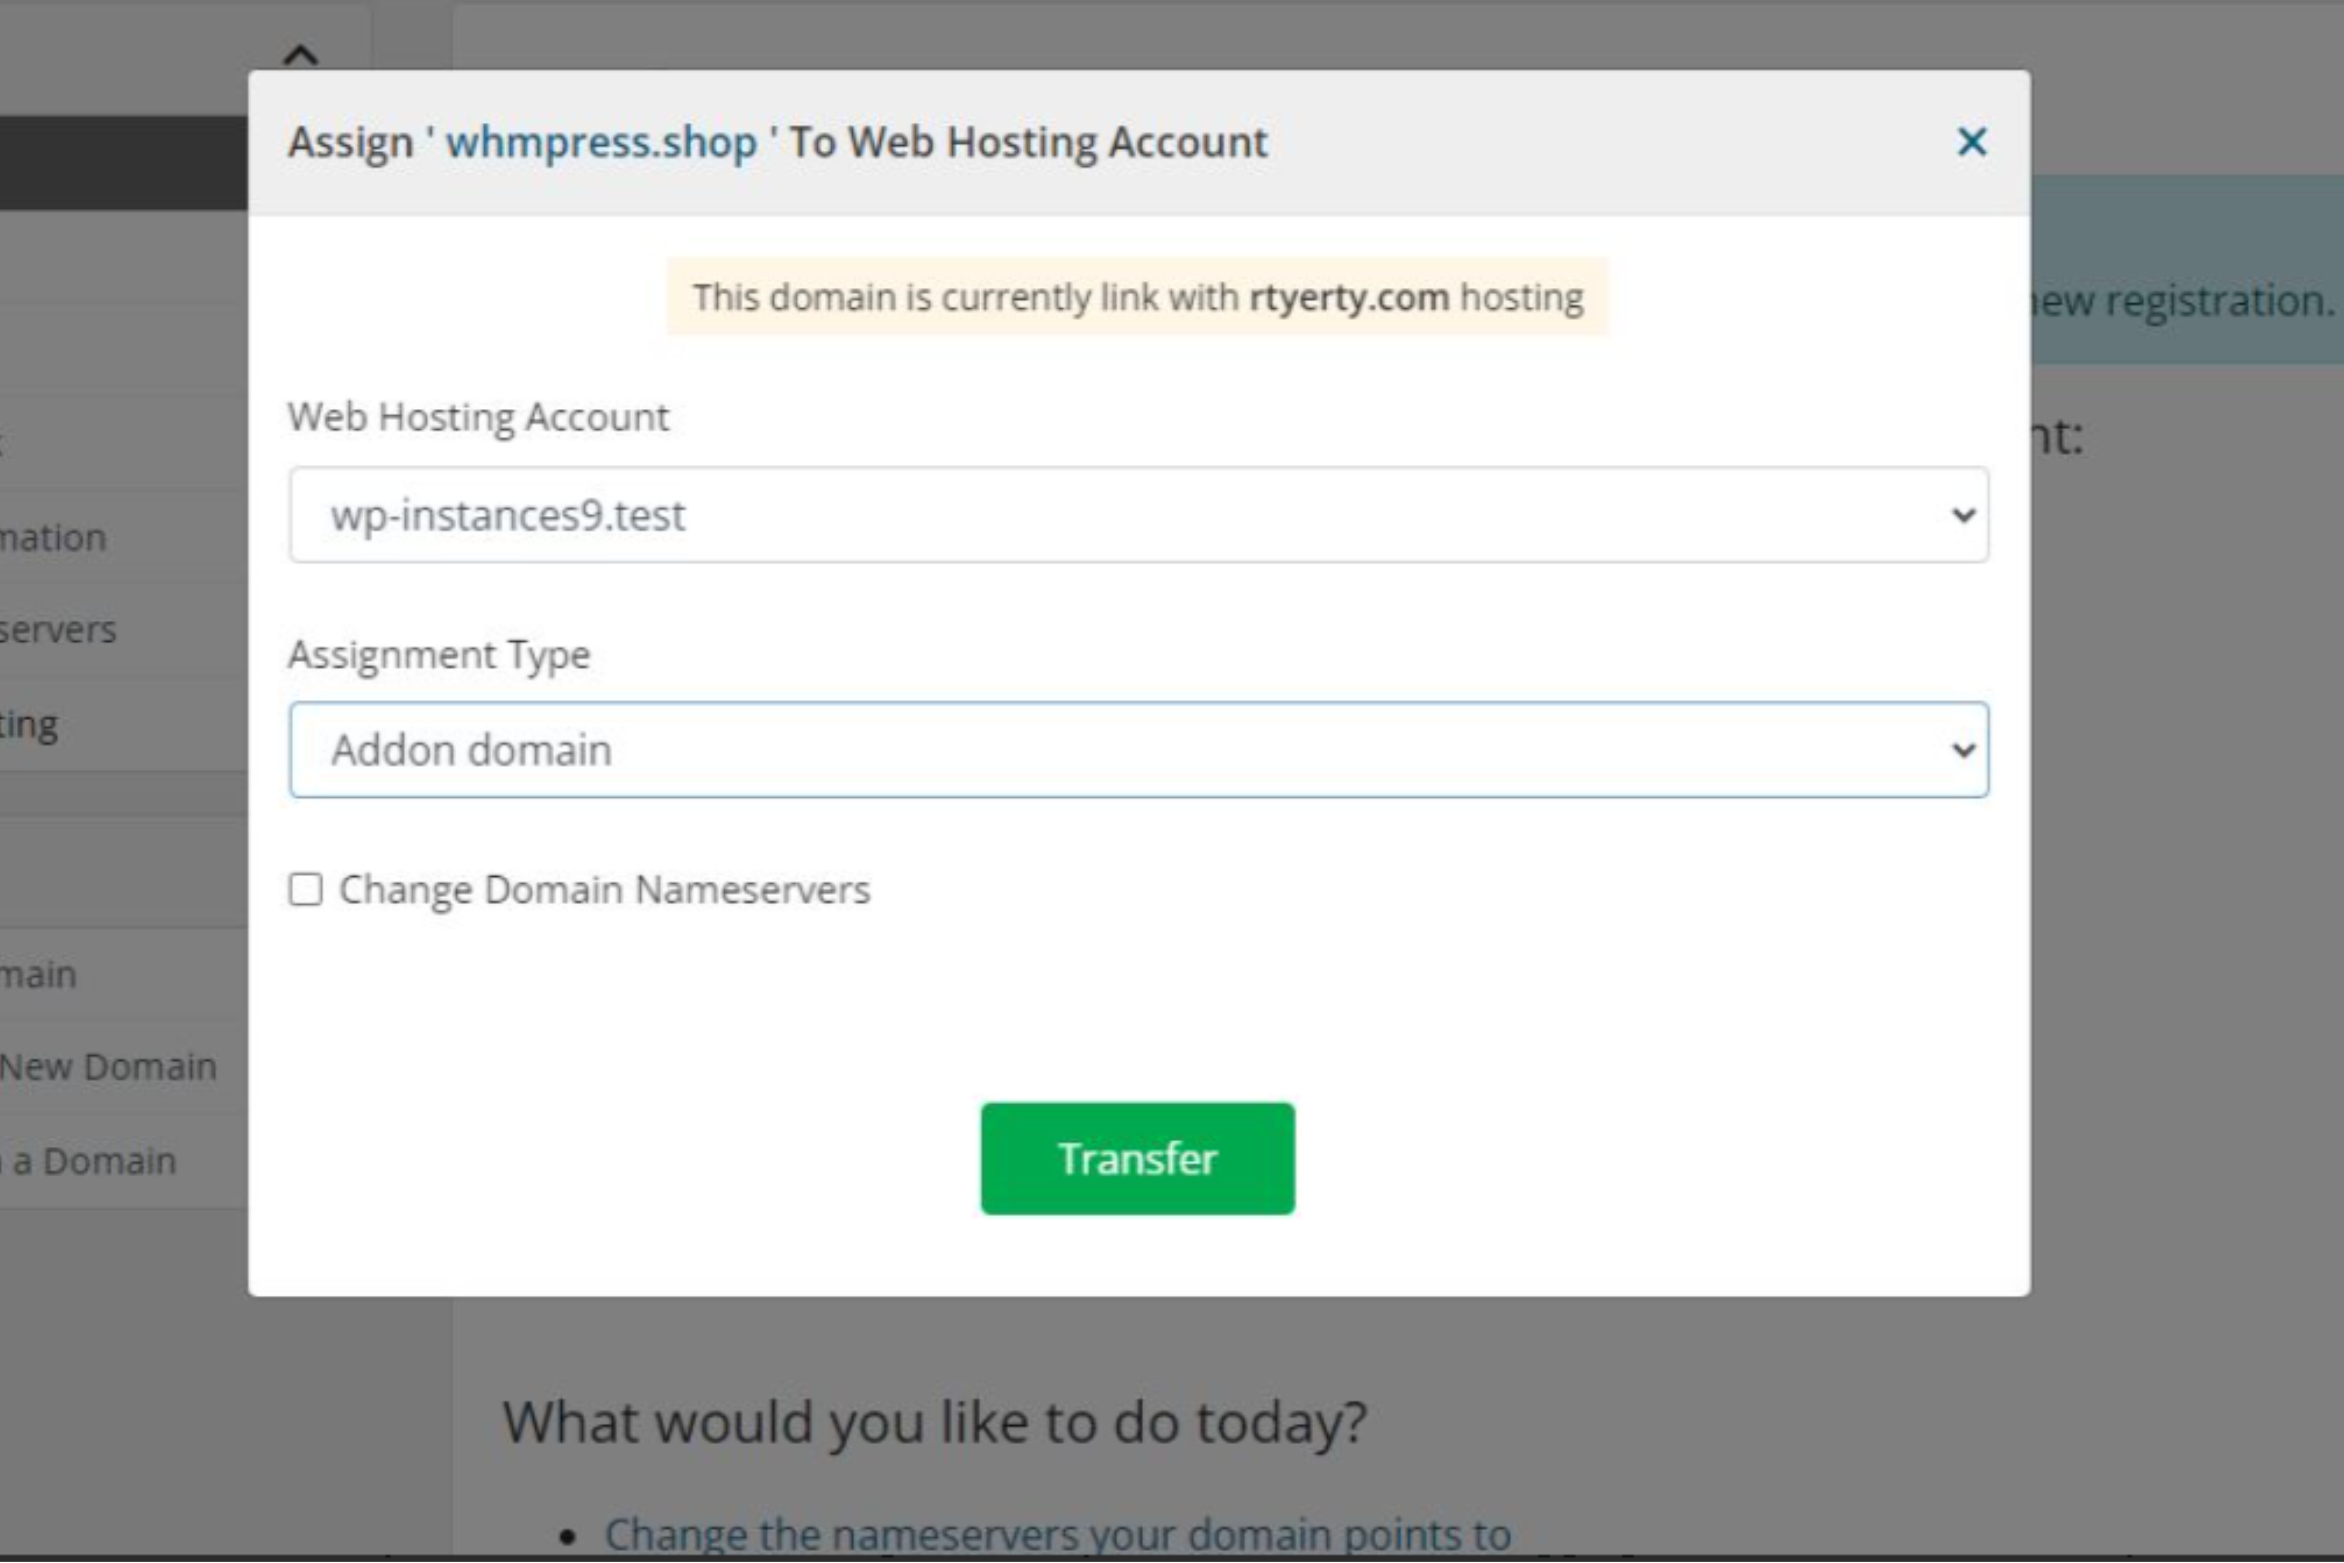Screen dimensions: 2344x1563
Task: Open sidebar item ending in "servers"
Action: point(58,630)
